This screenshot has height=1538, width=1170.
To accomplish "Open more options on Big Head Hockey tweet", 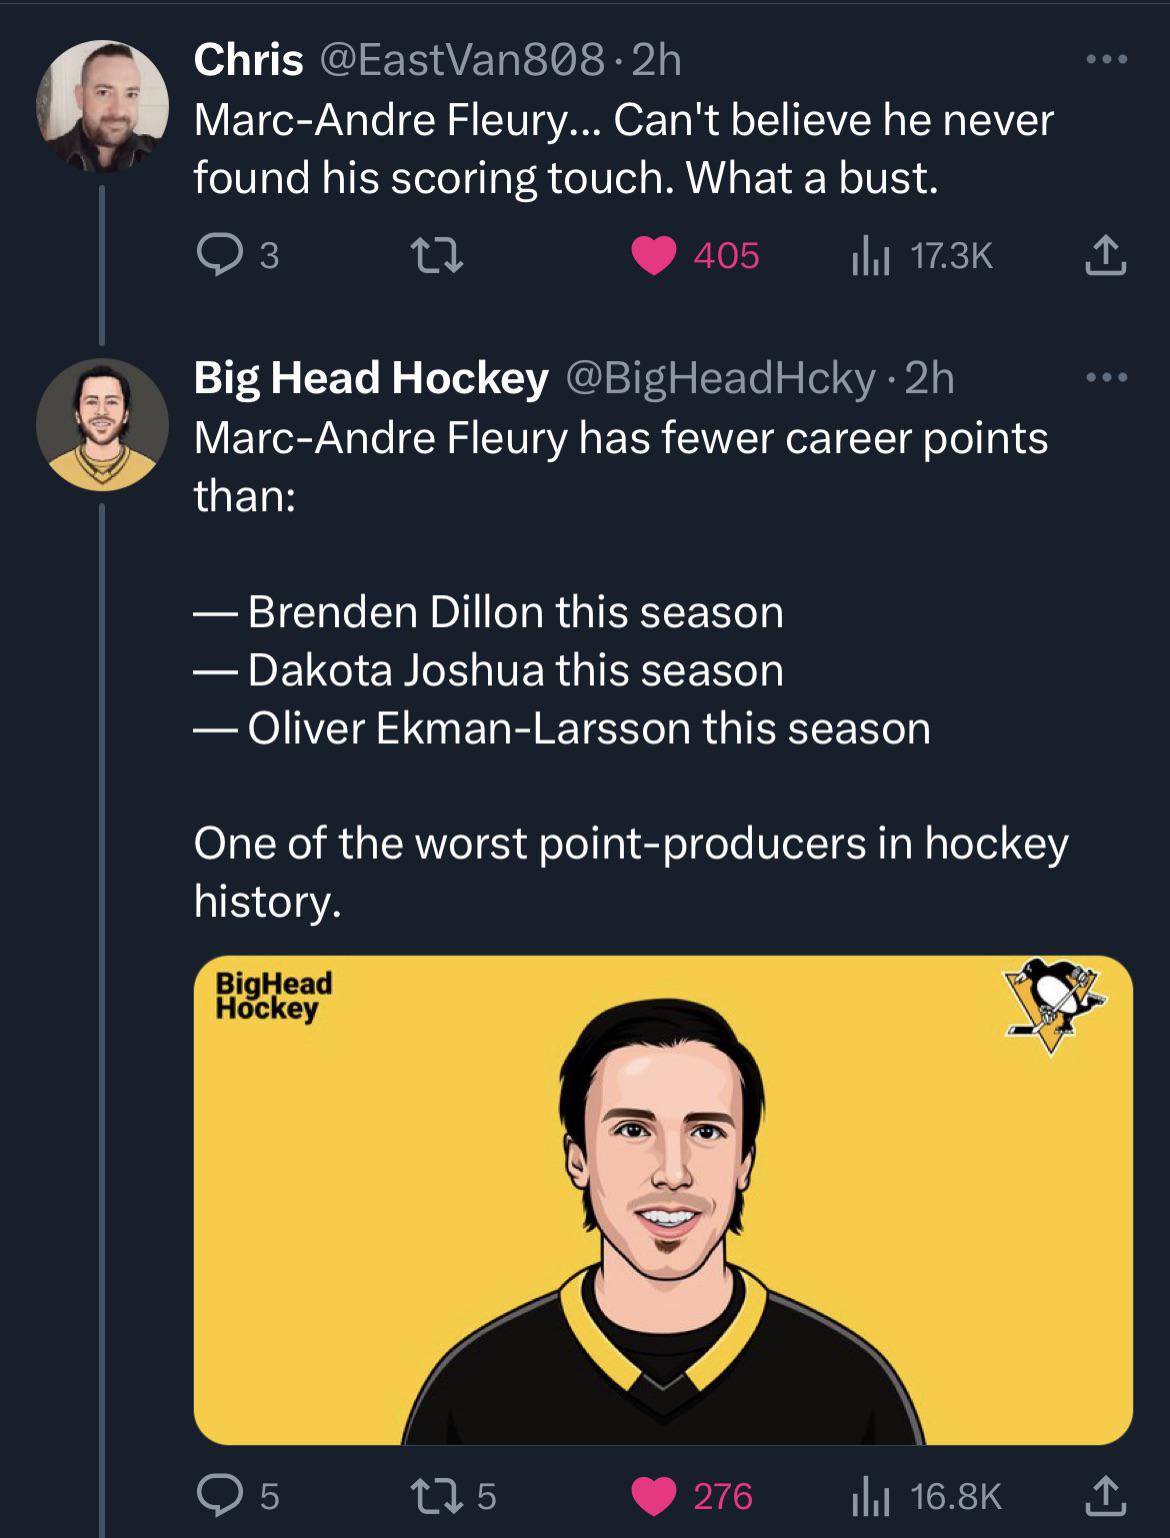I will click(1107, 379).
